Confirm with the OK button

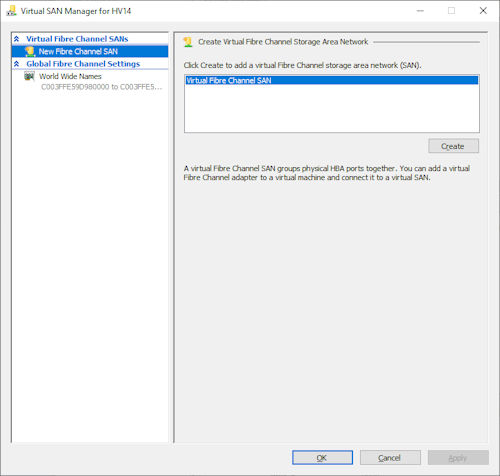point(322,458)
